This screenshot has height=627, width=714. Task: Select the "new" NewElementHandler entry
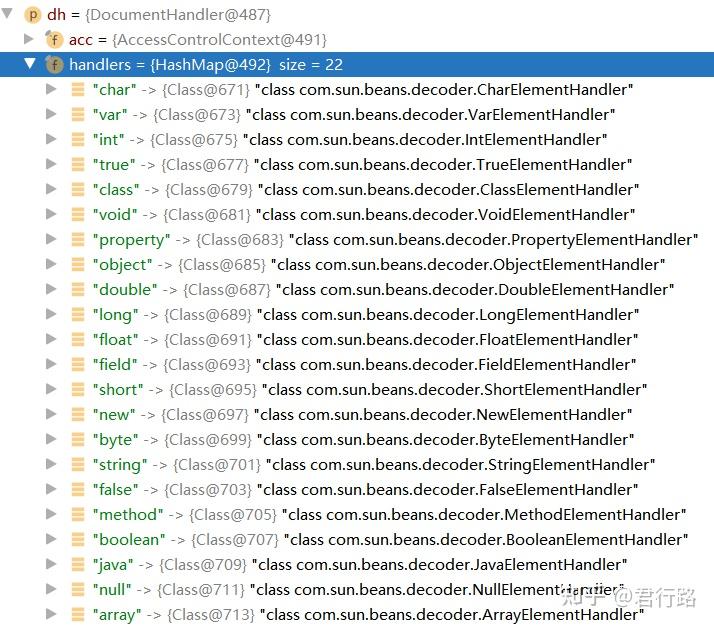(x=362, y=415)
